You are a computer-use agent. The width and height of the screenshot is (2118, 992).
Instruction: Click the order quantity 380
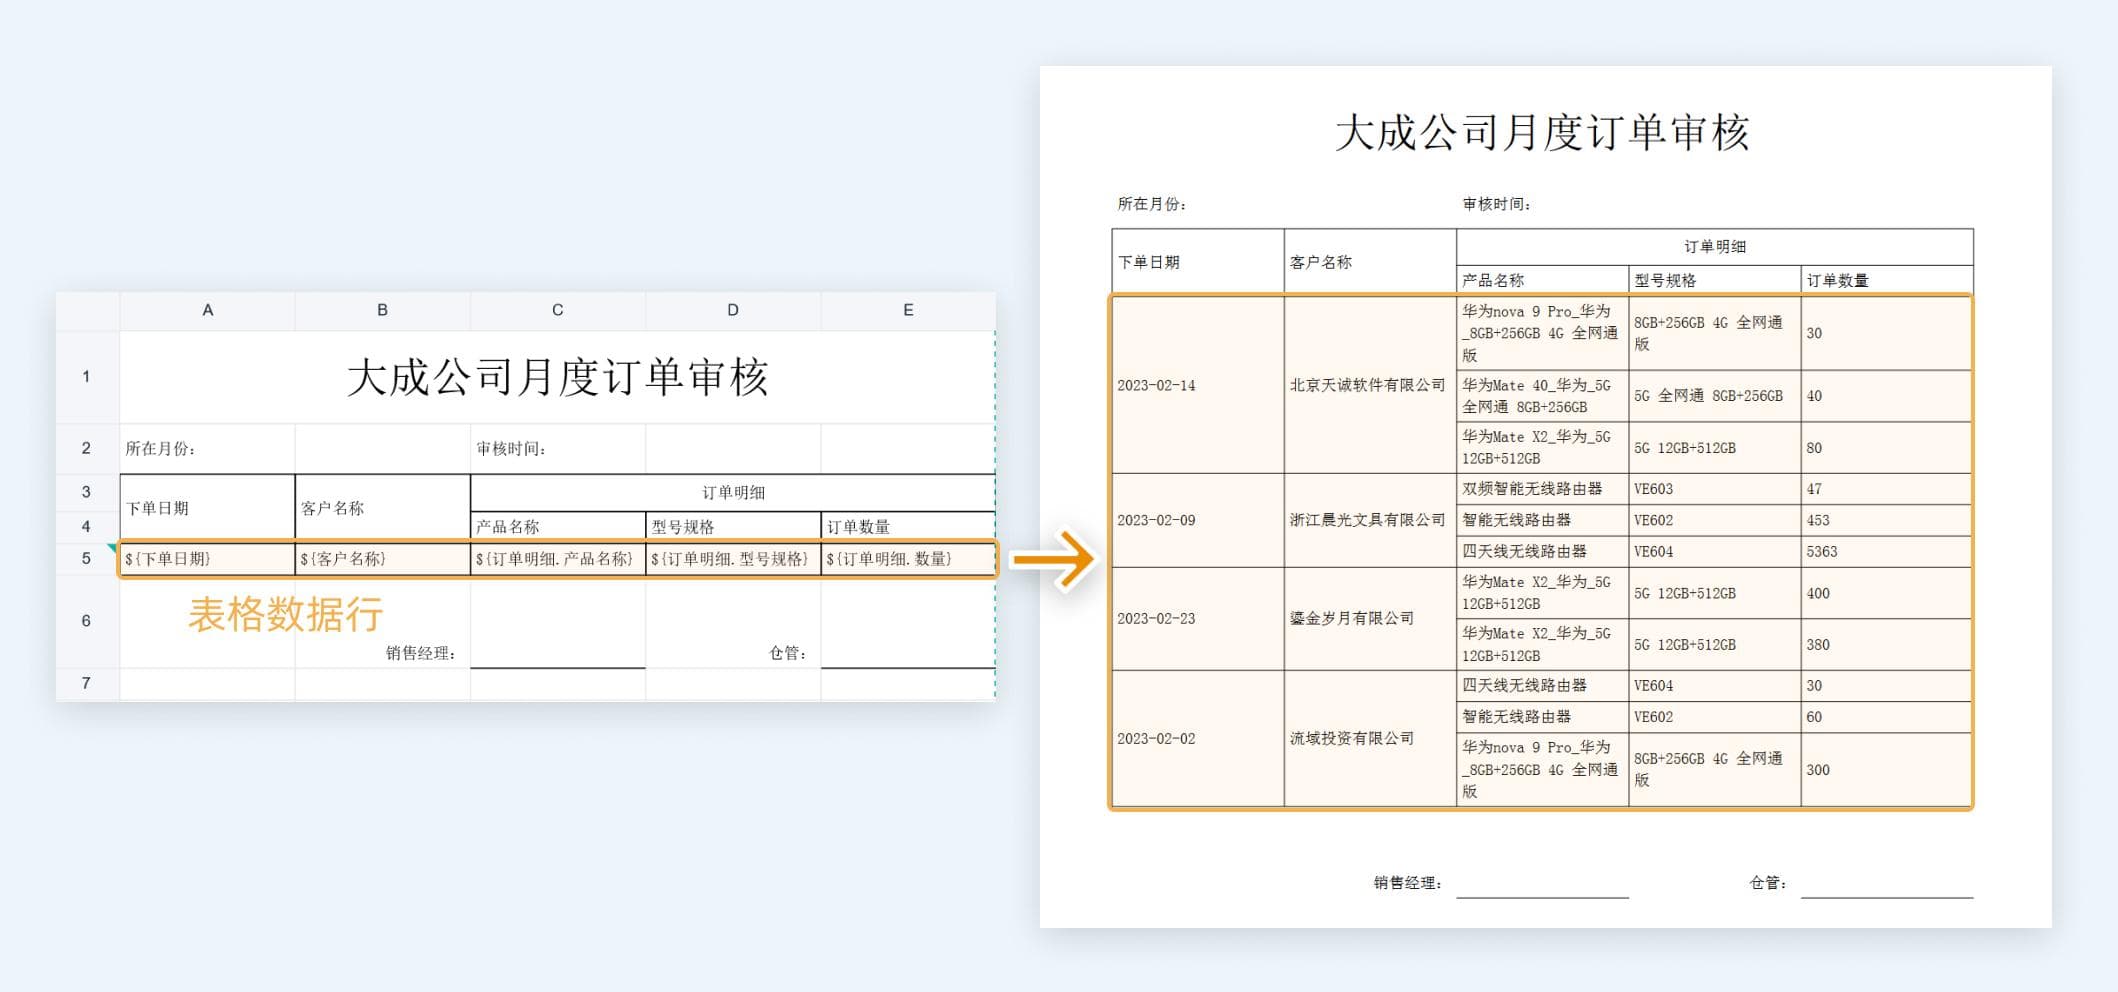click(1818, 645)
